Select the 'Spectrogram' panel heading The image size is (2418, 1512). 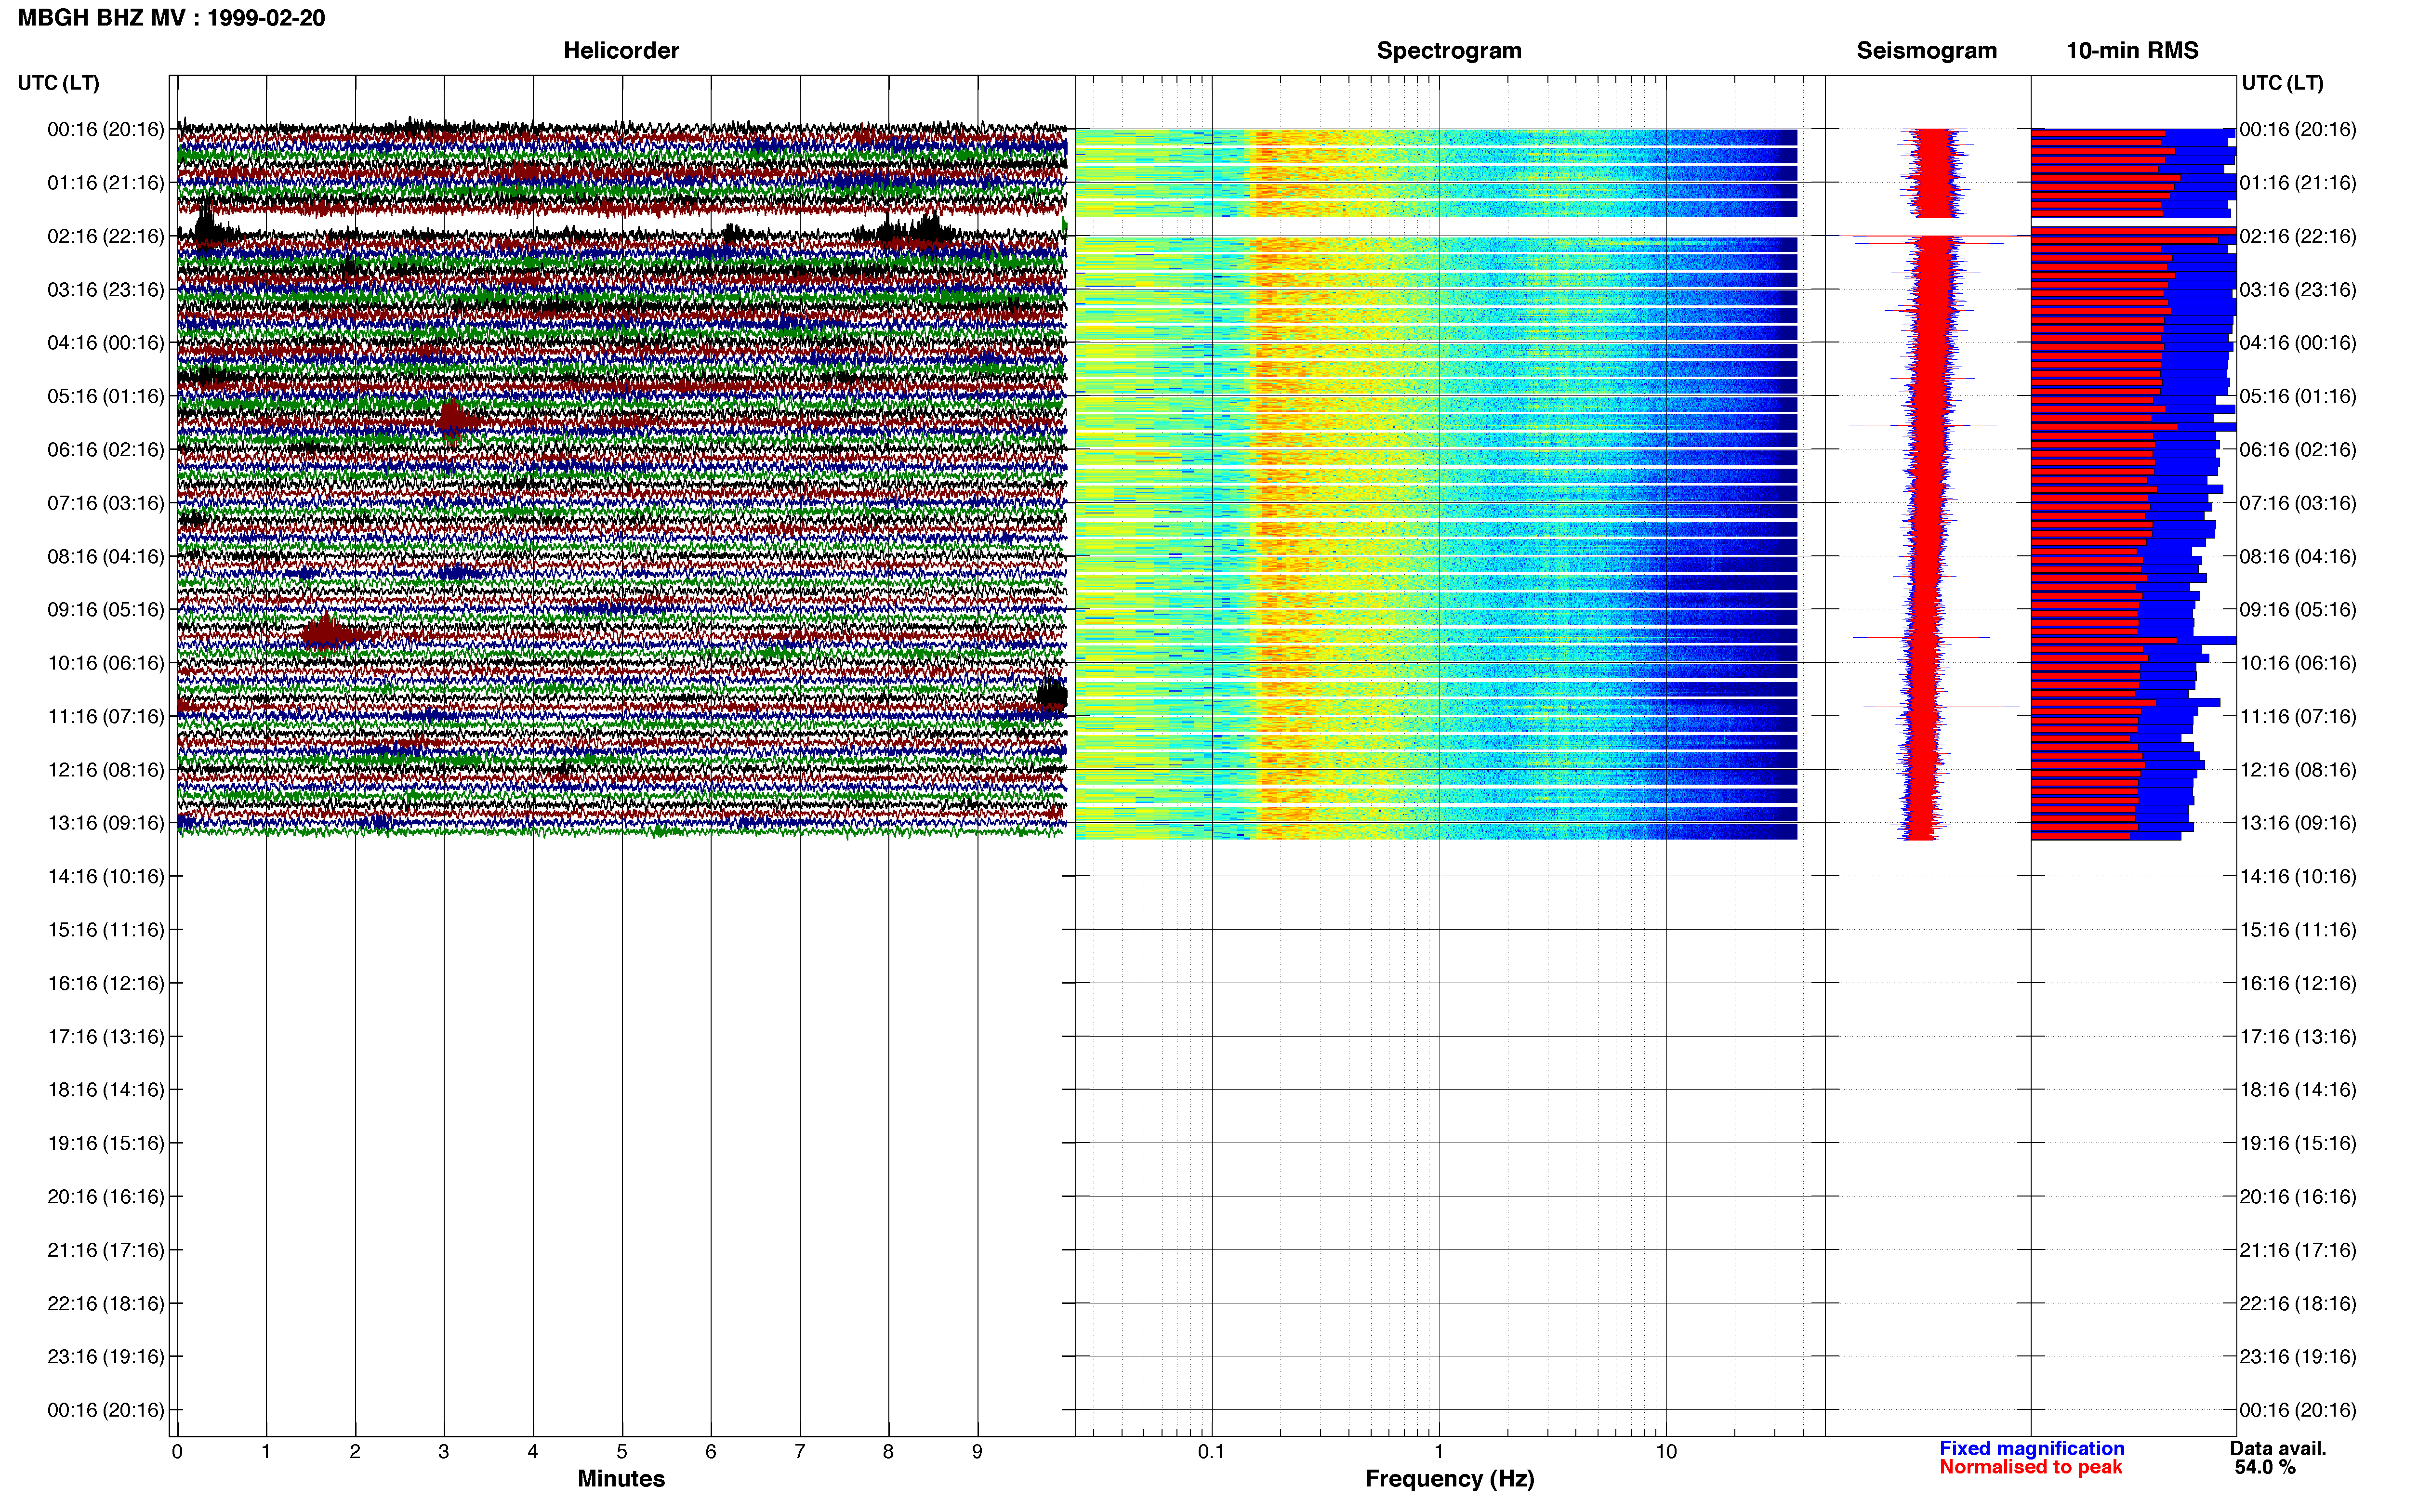click(1449, 50)
